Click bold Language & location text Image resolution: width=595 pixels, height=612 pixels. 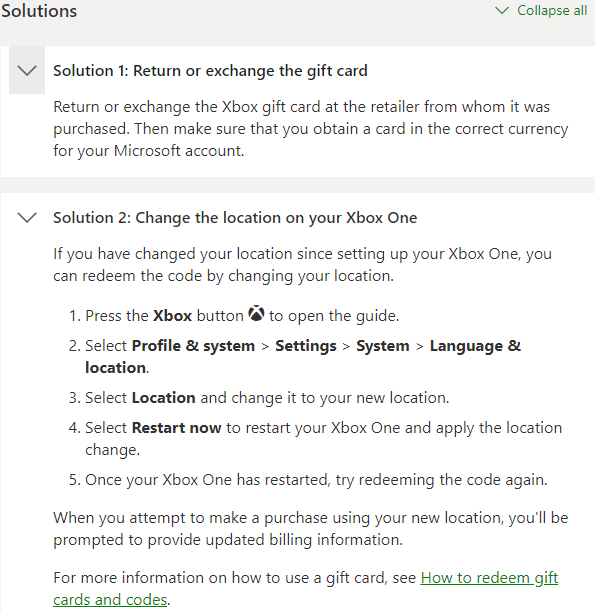(303, 357)
